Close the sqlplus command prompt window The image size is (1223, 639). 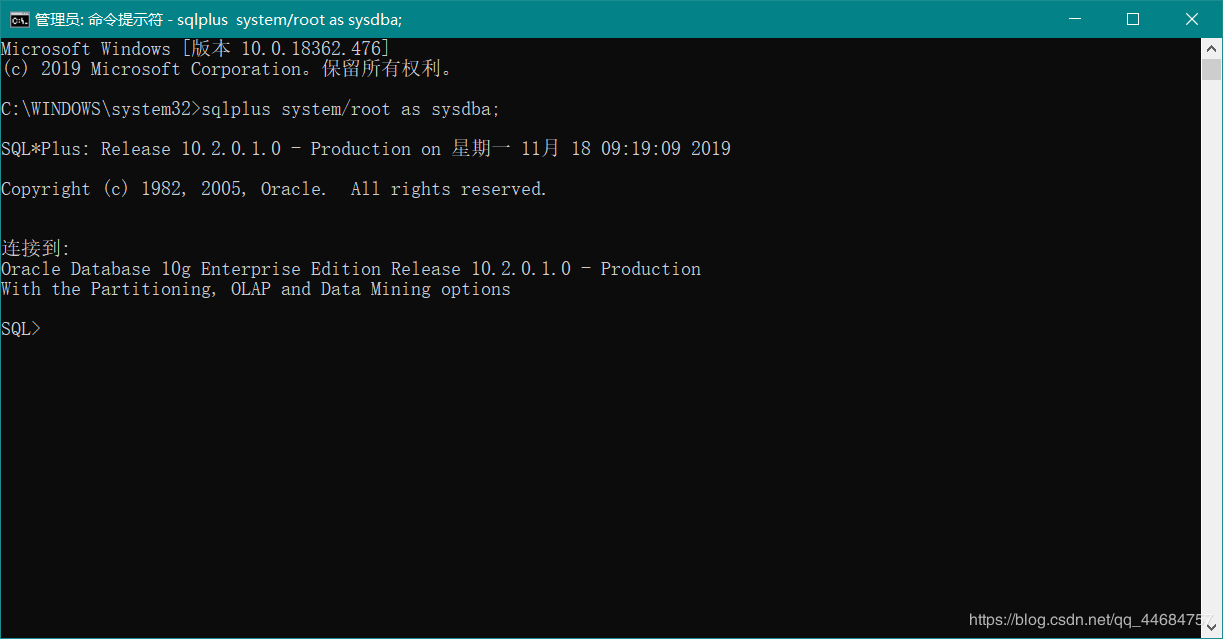(x=1192, y=19)
